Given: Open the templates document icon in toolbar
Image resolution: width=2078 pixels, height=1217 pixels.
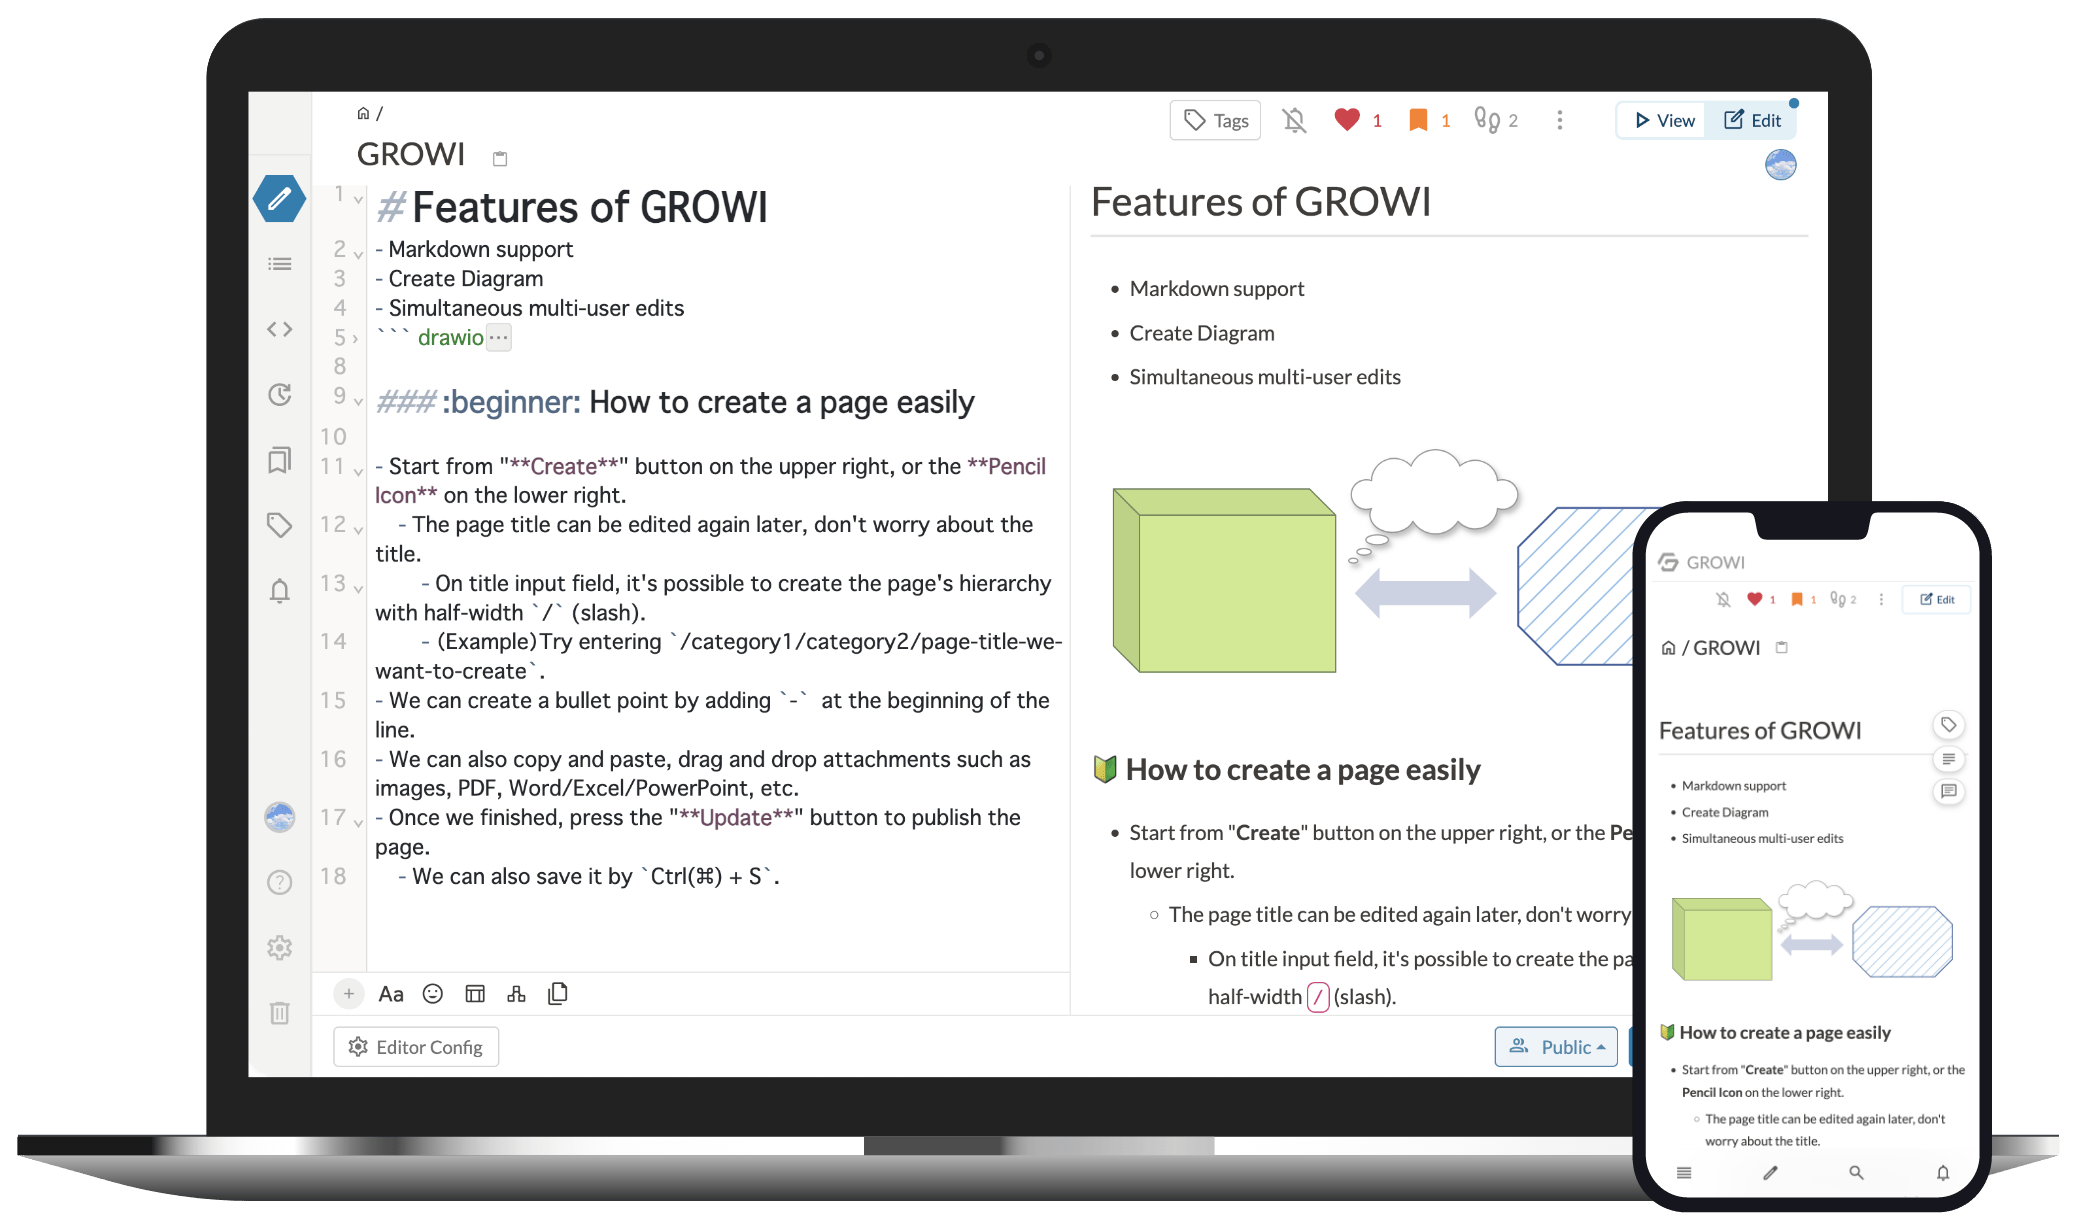Looking at the screenshot, I should 558,993.
